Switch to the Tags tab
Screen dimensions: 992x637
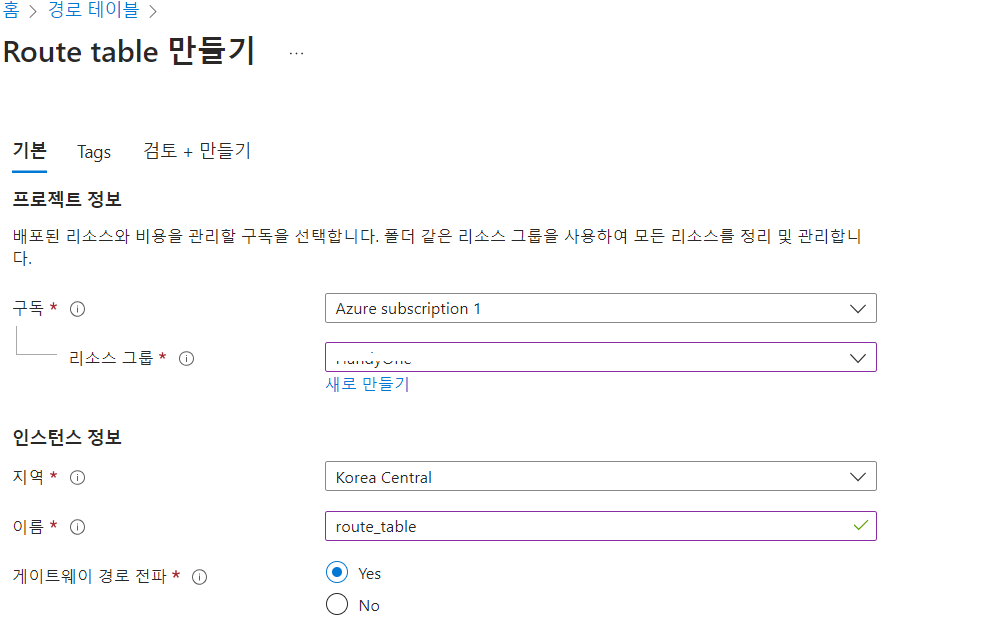point(94,152)
